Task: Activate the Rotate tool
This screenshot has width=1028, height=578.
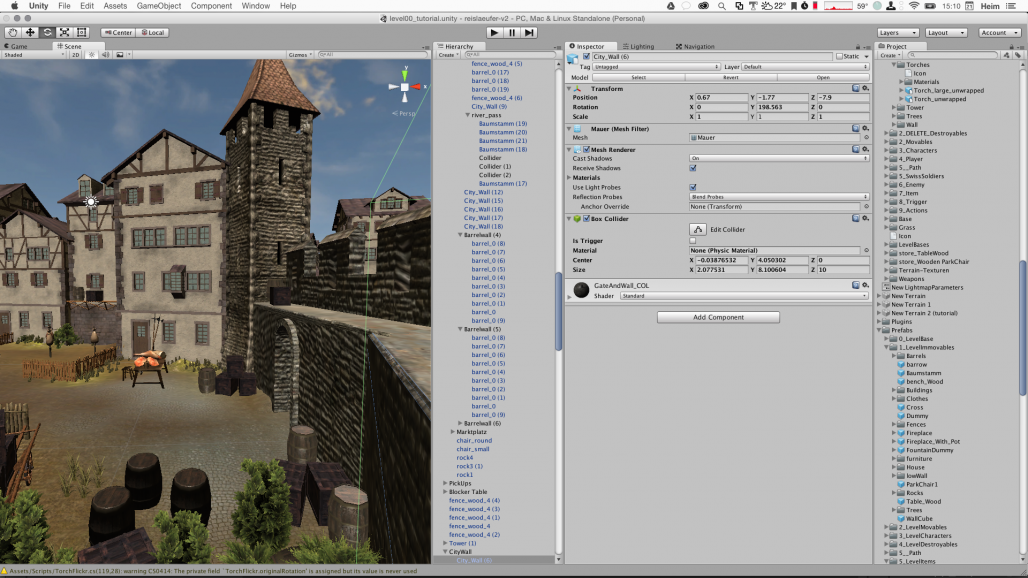Action: coord(47,32)
